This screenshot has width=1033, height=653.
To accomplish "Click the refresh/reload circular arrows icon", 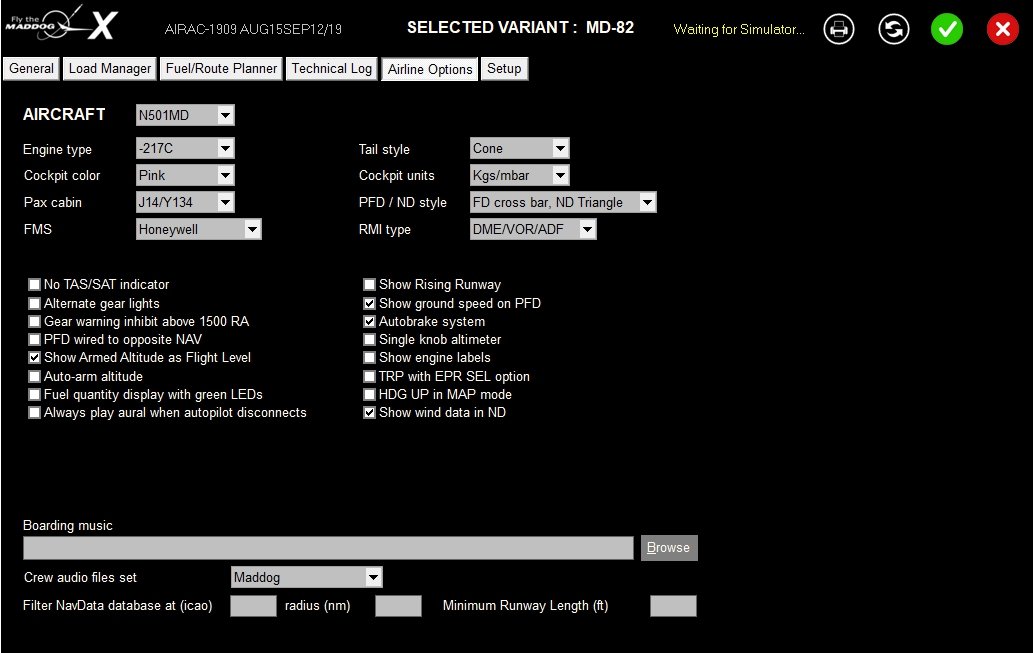I will 893,30.
